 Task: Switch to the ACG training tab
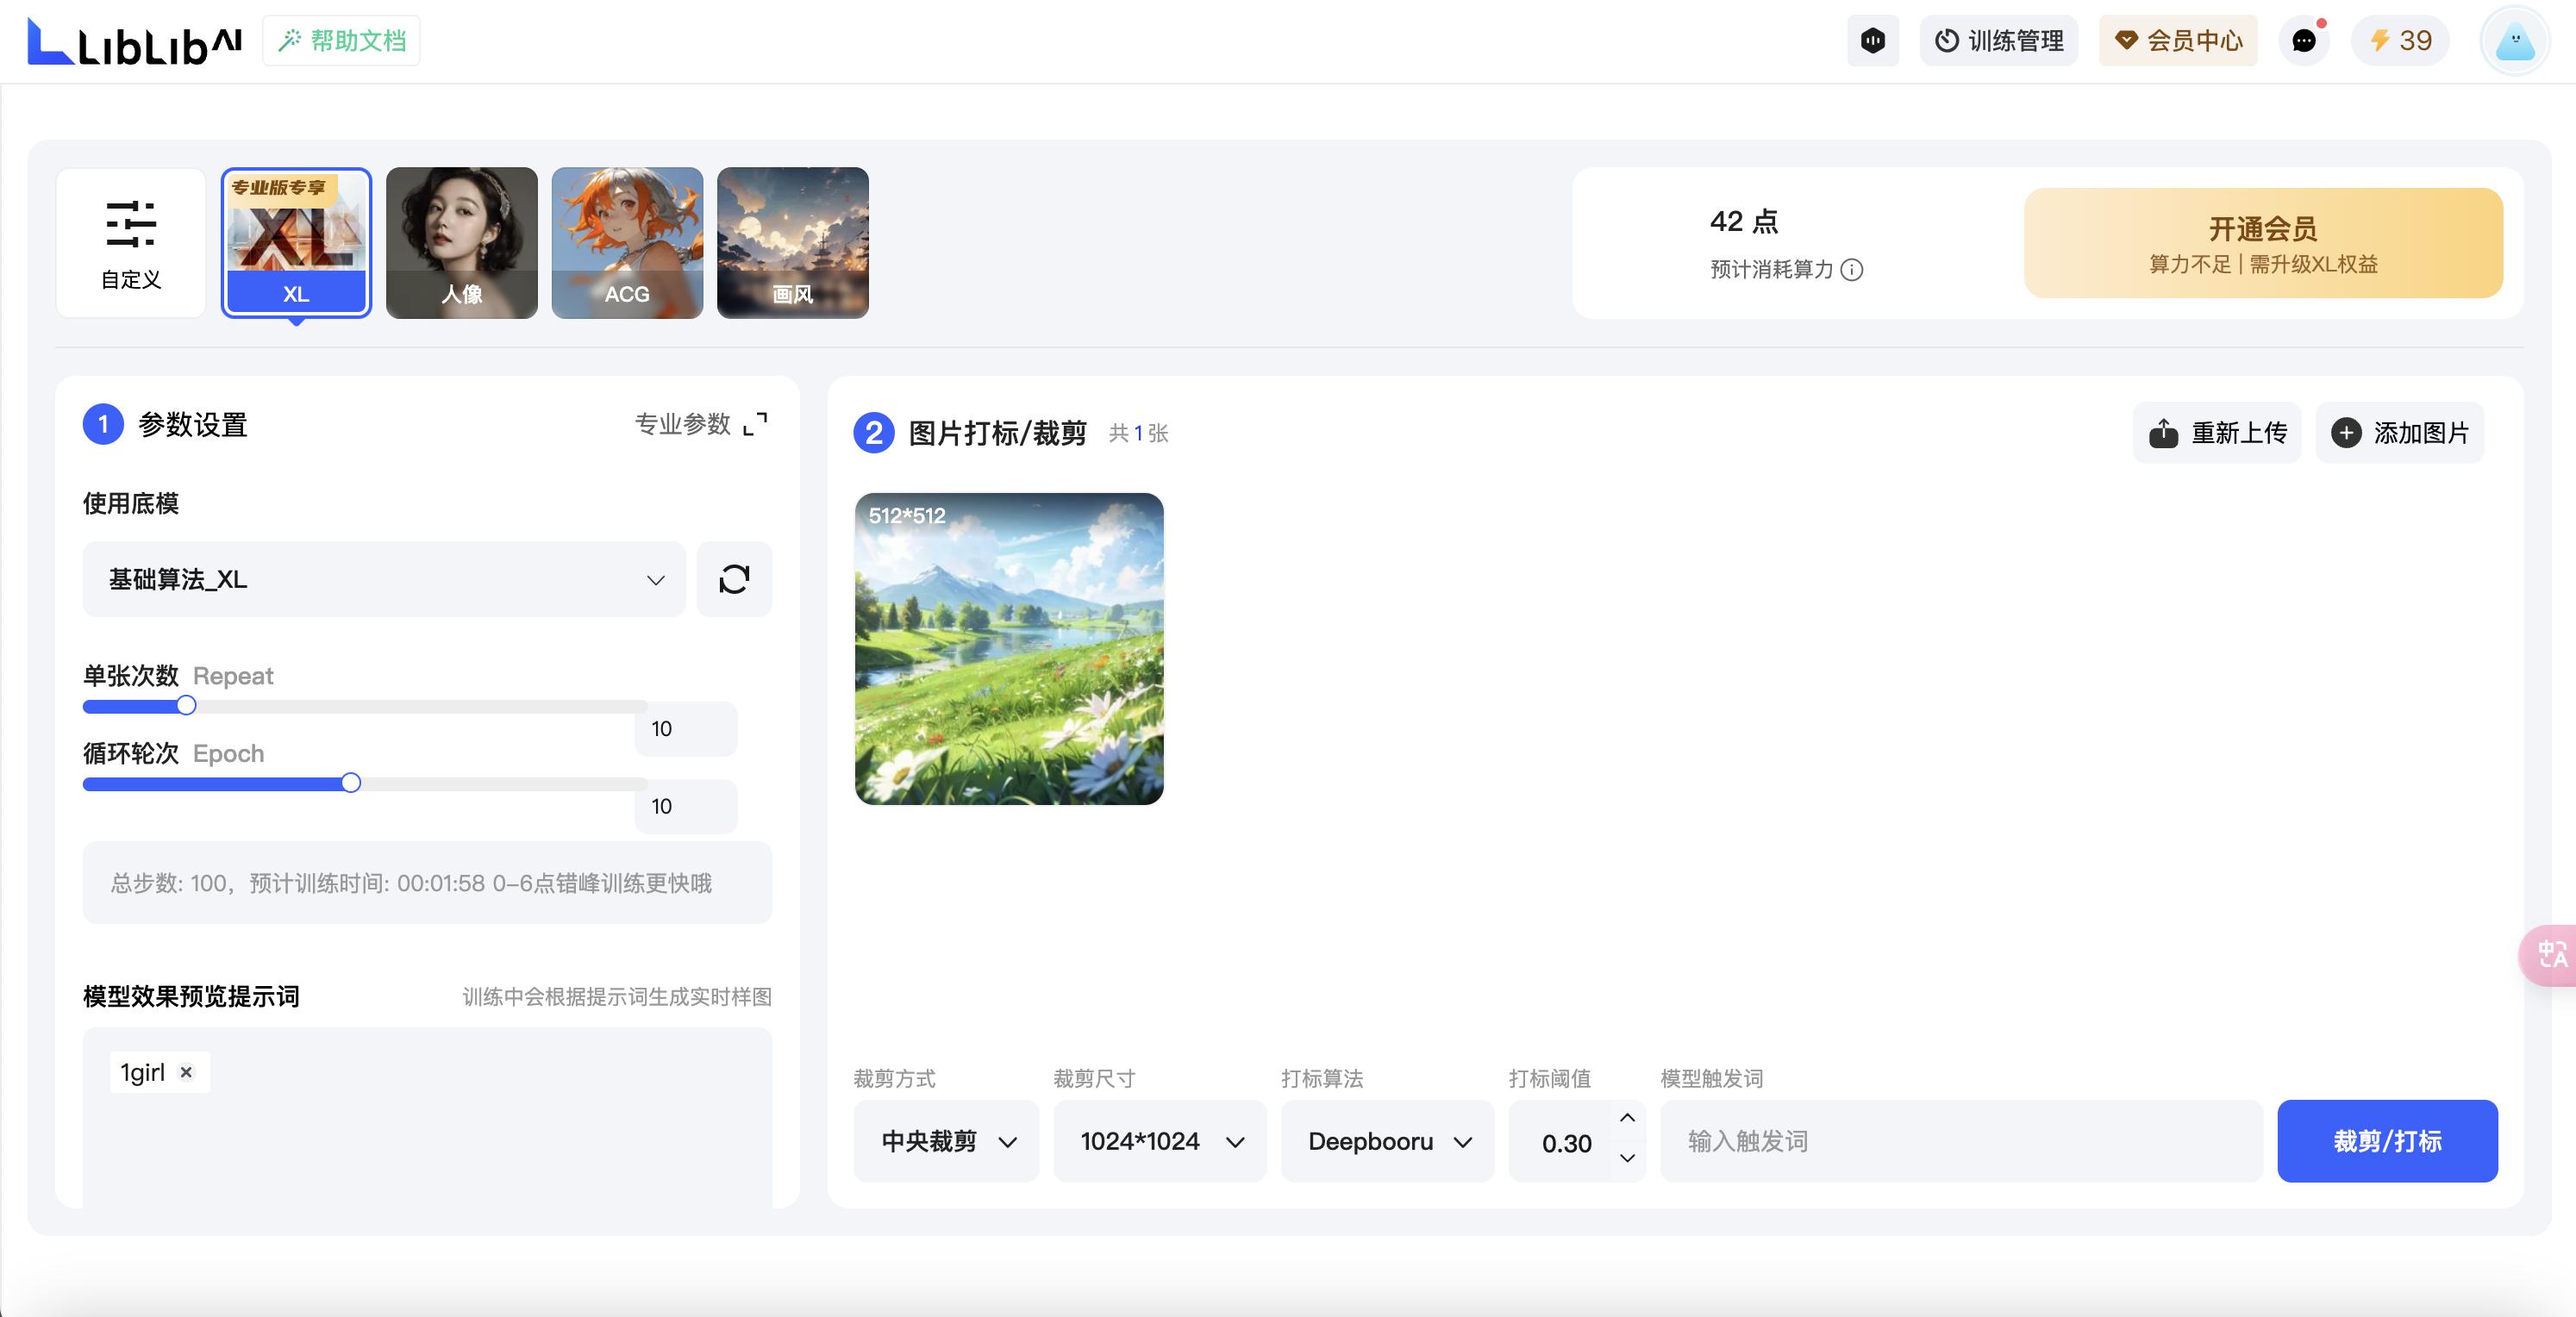pyautogui.click(x=627, y=243)
